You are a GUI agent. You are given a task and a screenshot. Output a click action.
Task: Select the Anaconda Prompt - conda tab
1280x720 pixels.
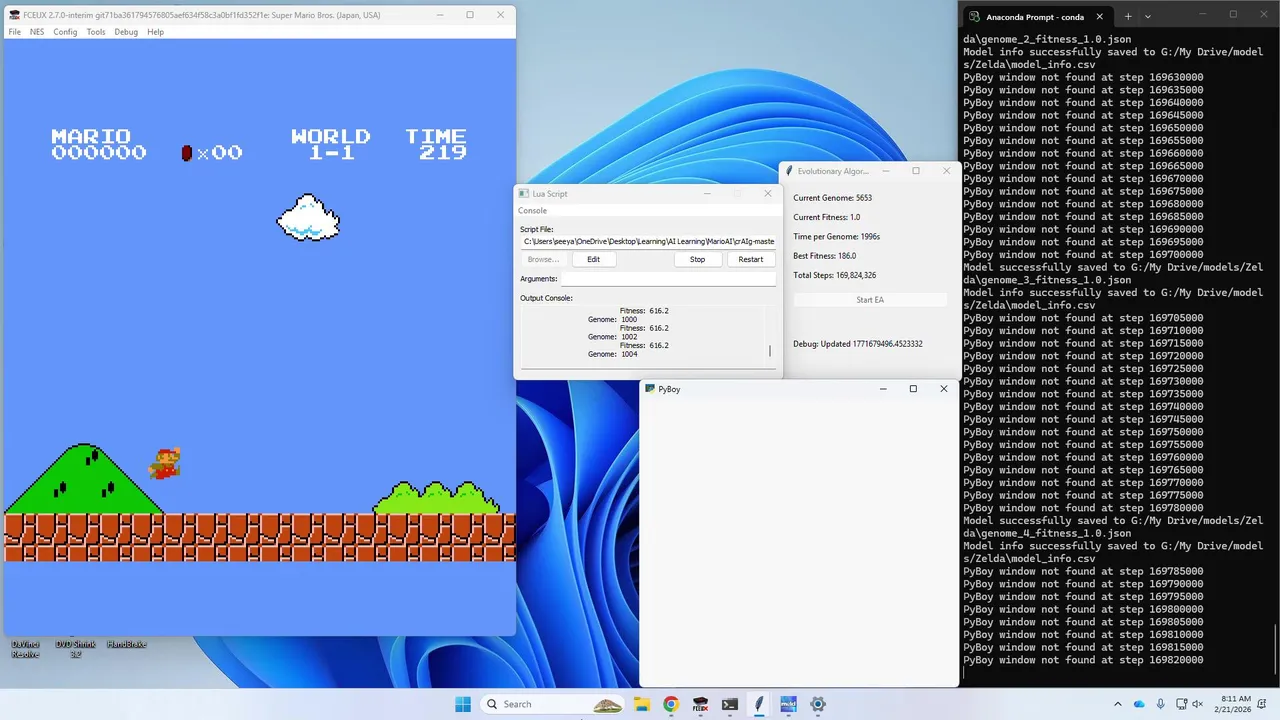point(1037,16)
